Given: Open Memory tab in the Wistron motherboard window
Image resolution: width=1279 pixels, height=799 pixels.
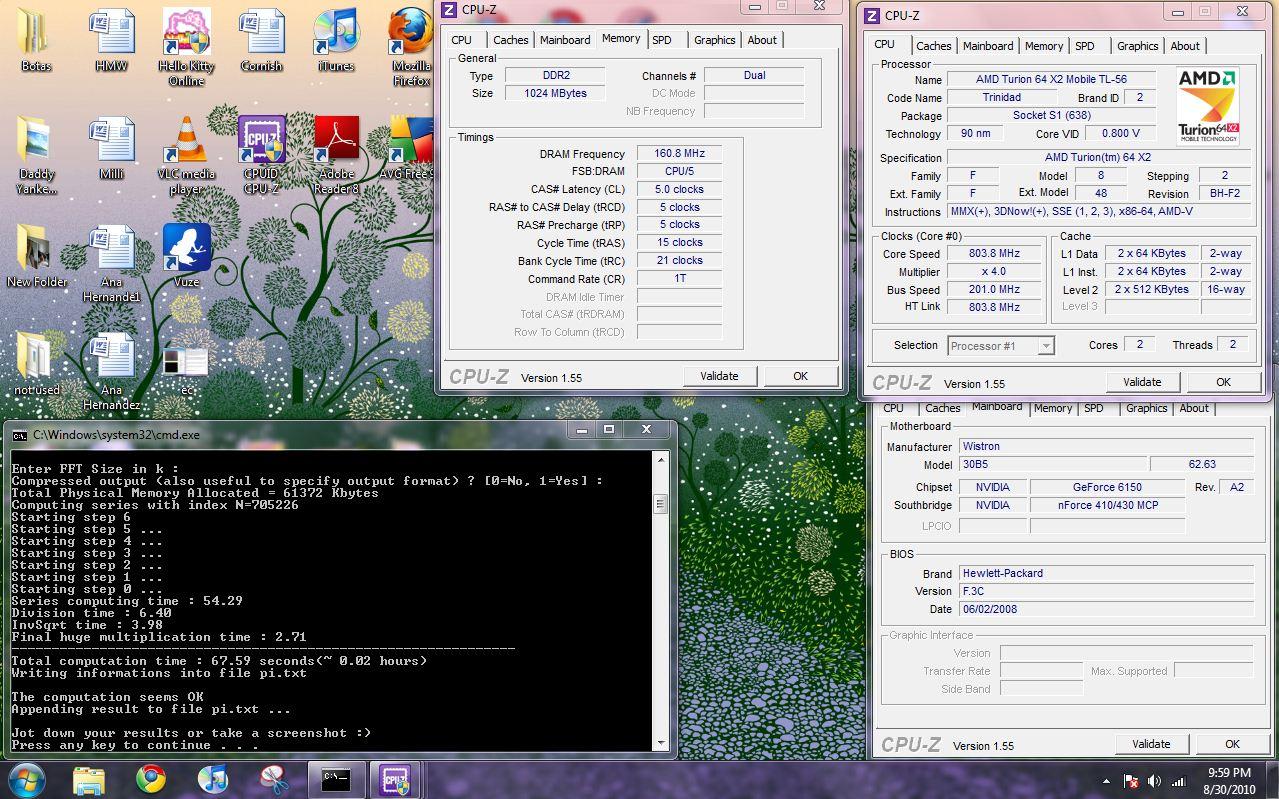Looking at the screenshot, I should click(x=1053, y=408).
